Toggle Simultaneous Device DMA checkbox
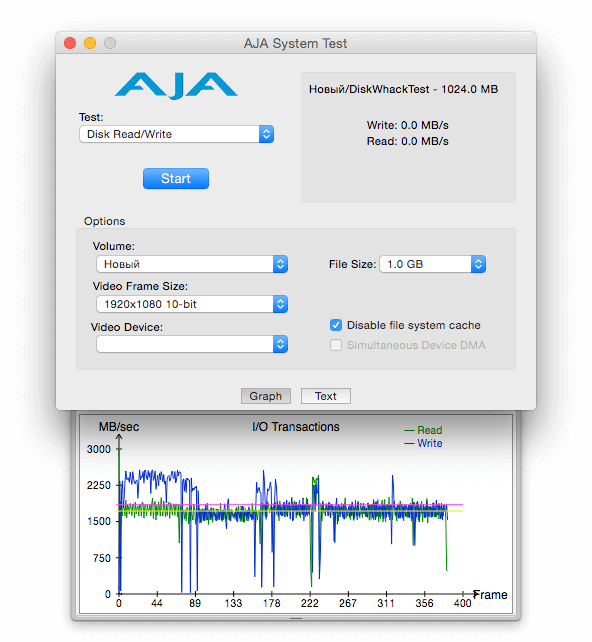Image resolution: width=592 pixels, height=642 pixels. tap(336, 345)
